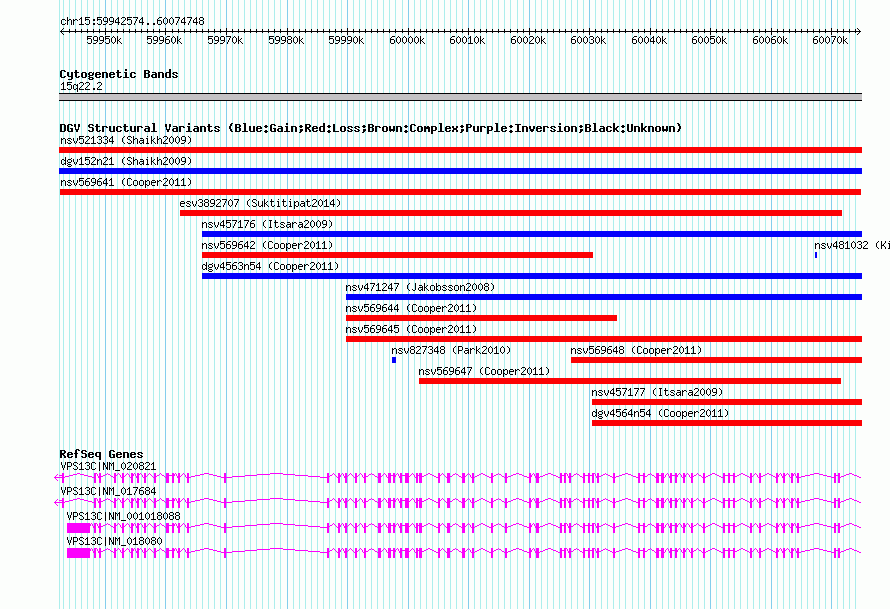Click the VPS13C|NM_017684 gene label

tap(108, 491)
